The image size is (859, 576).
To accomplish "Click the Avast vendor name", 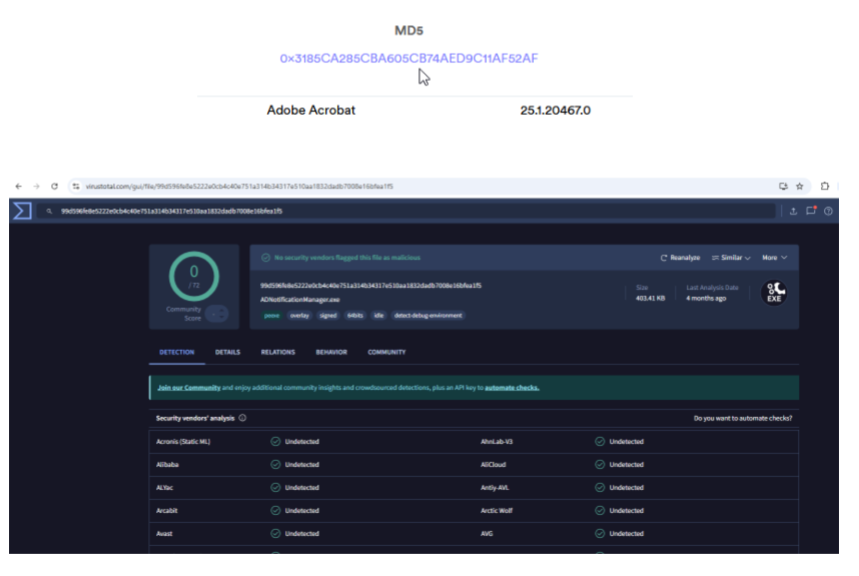I will 164,534.
